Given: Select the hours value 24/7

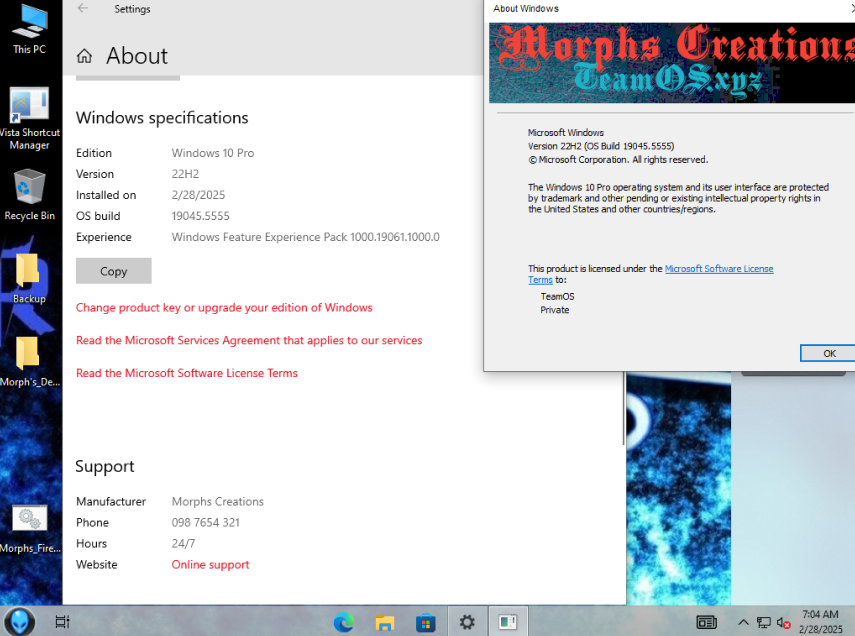Looking at the screenshot, I should (183, 544).
